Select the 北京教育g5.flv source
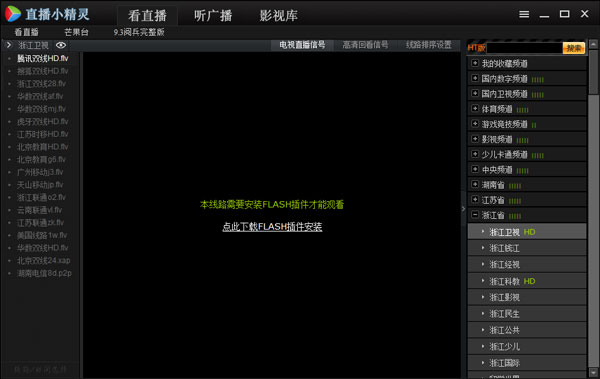The height and width of the screenshot is (379, 600). tap(41, 159)
